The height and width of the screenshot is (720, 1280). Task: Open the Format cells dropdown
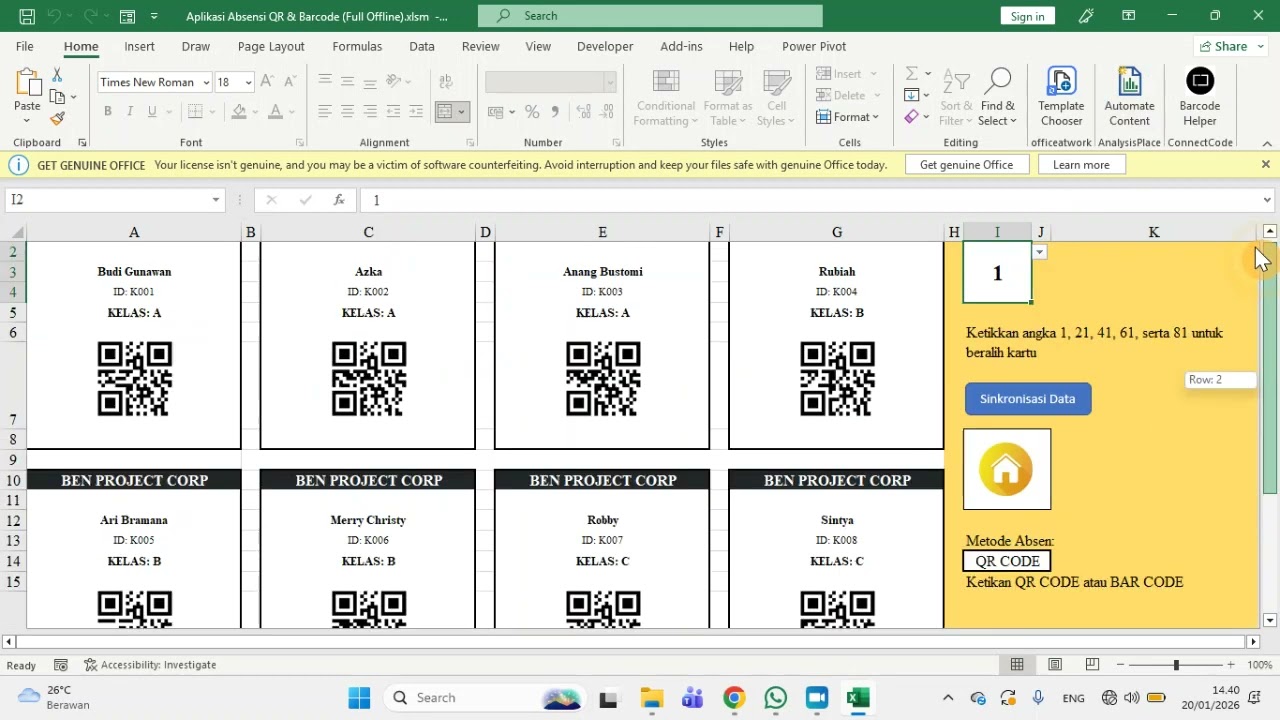(x=848, y=117)
